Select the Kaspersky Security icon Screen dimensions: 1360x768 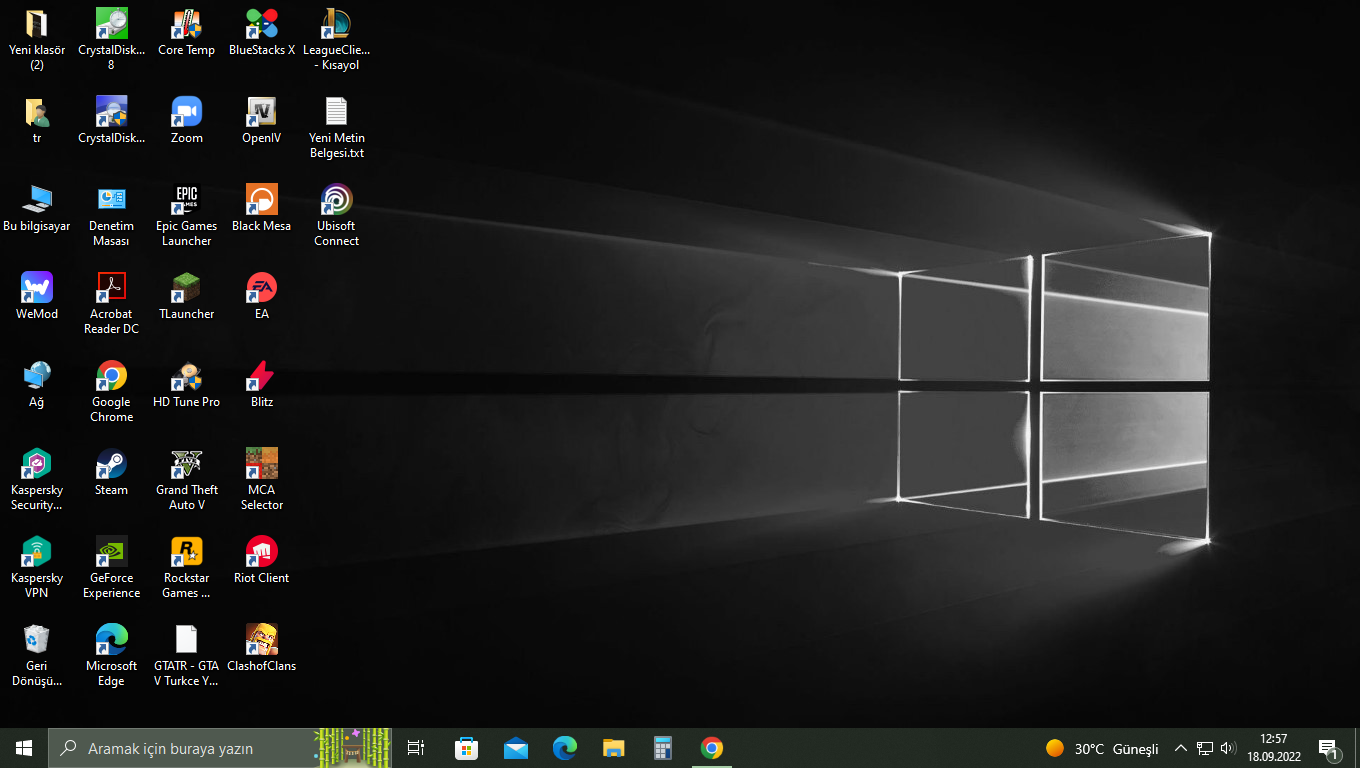(37, 464)
